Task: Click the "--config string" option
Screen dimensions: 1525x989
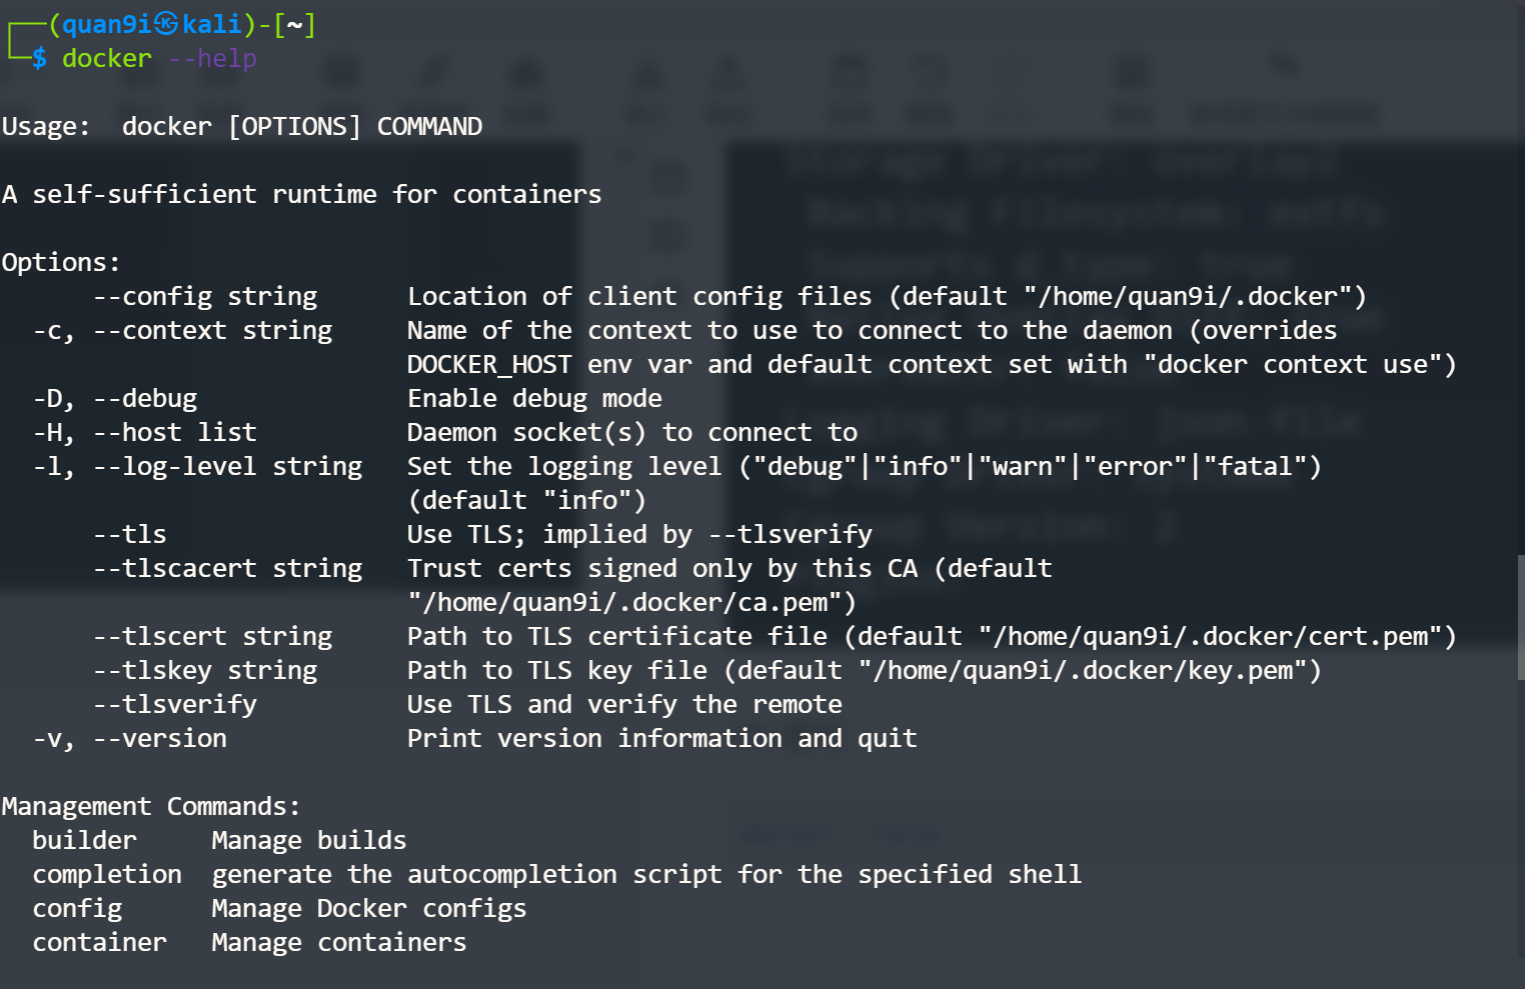Action: click(x=205, y=297)
